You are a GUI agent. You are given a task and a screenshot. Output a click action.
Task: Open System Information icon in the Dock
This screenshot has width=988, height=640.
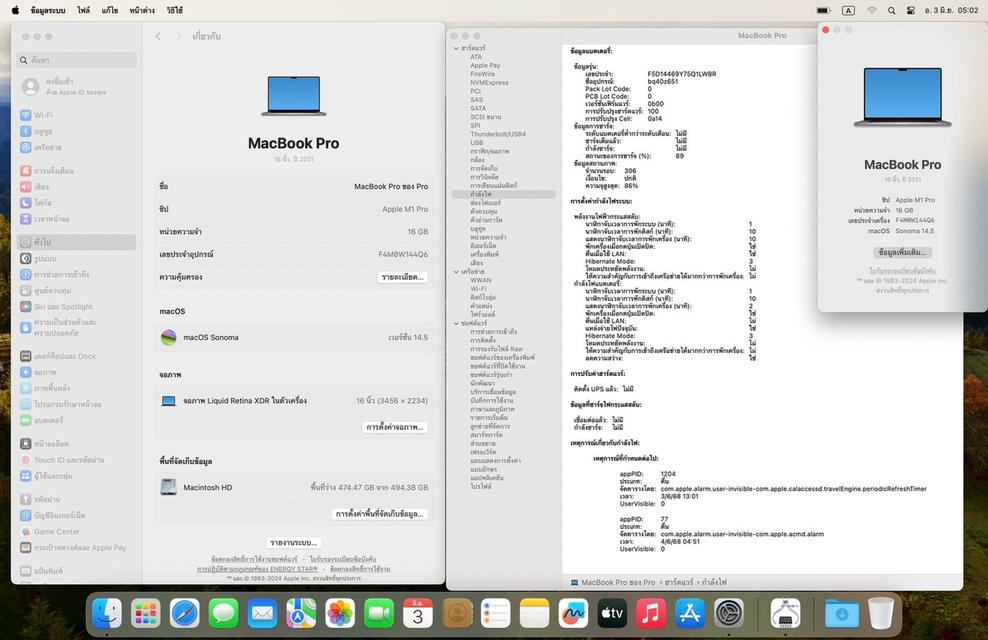click(x=785, y=613)
